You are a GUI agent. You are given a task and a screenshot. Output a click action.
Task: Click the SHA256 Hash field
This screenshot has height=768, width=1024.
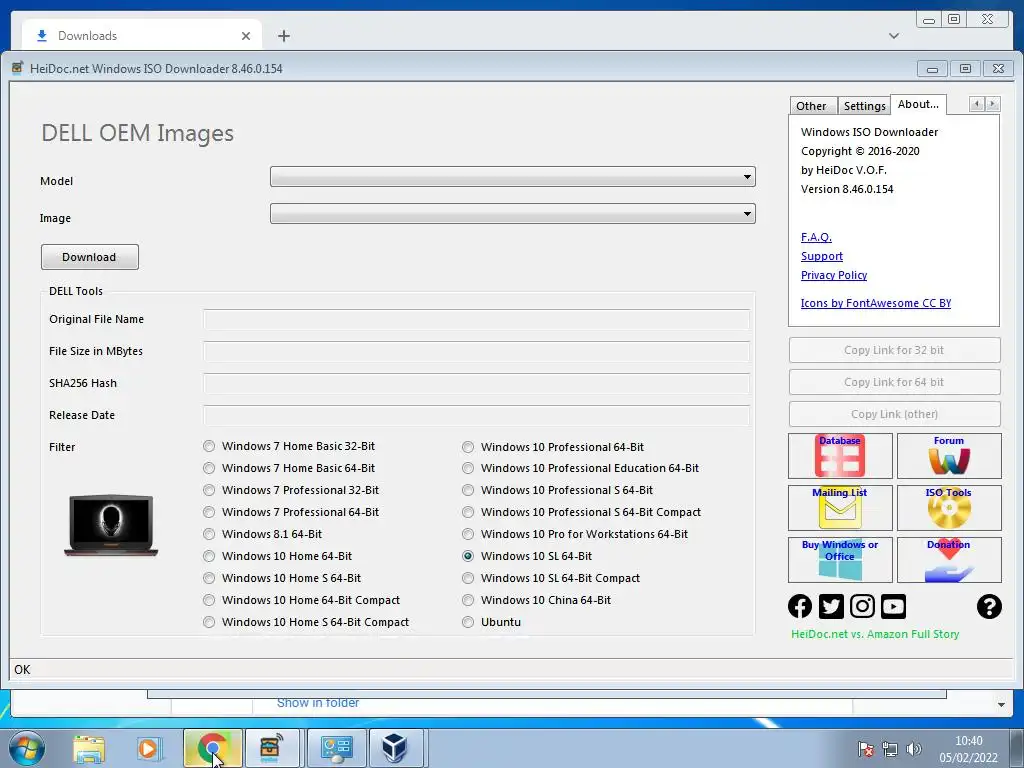(476, 383)
